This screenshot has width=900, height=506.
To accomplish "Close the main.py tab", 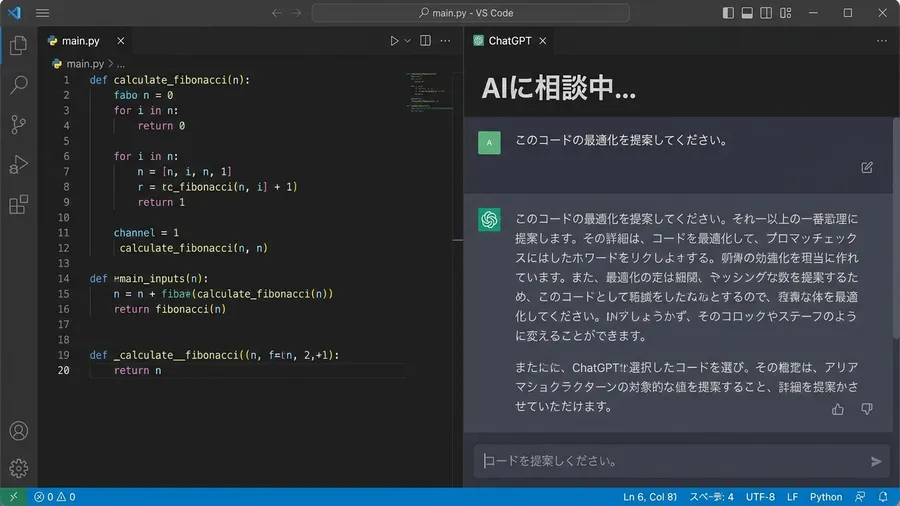I will click(x=121, y=41).
